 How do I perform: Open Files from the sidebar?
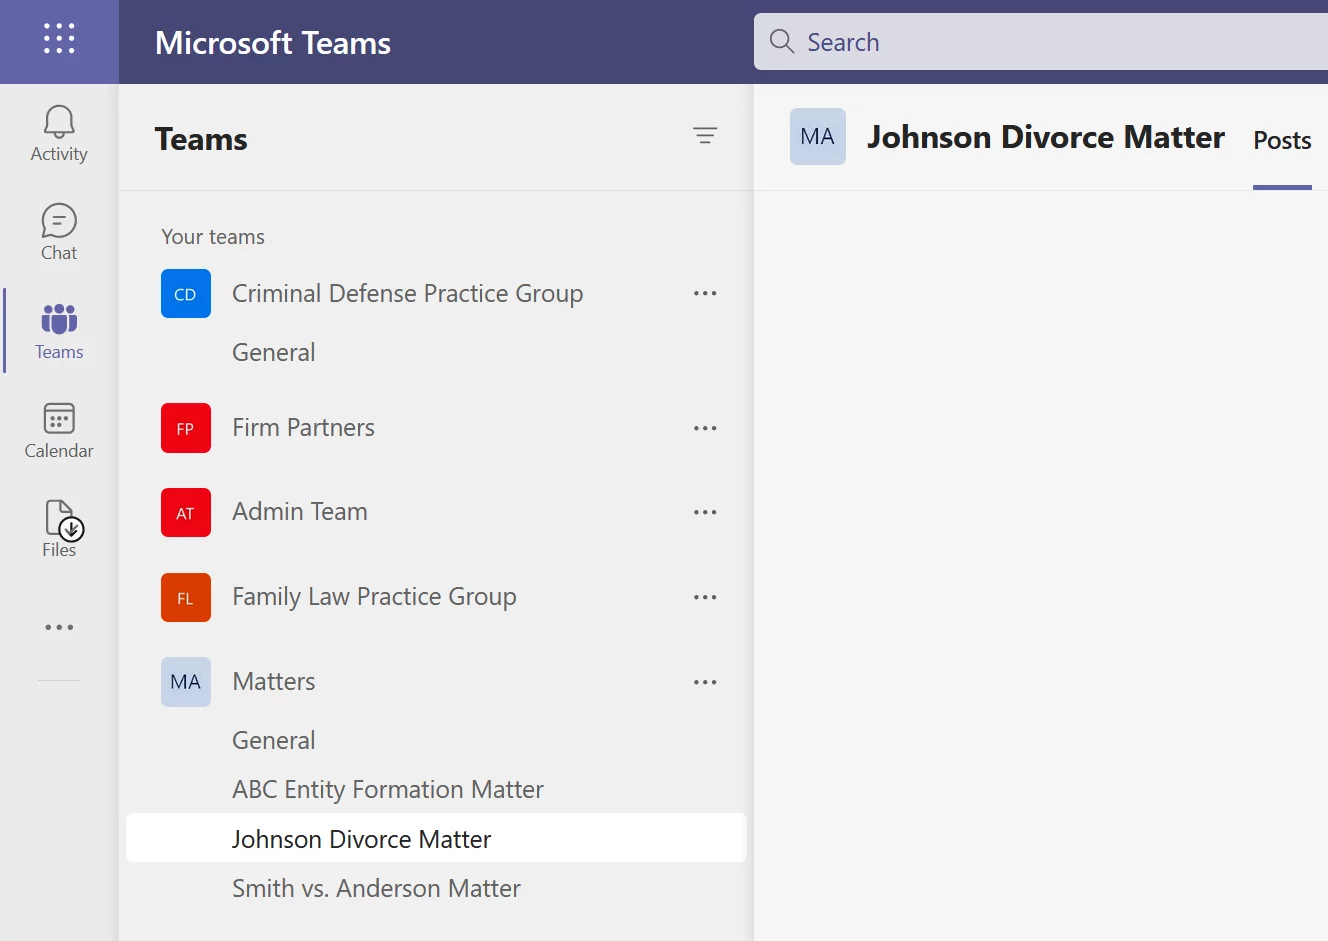58,528
